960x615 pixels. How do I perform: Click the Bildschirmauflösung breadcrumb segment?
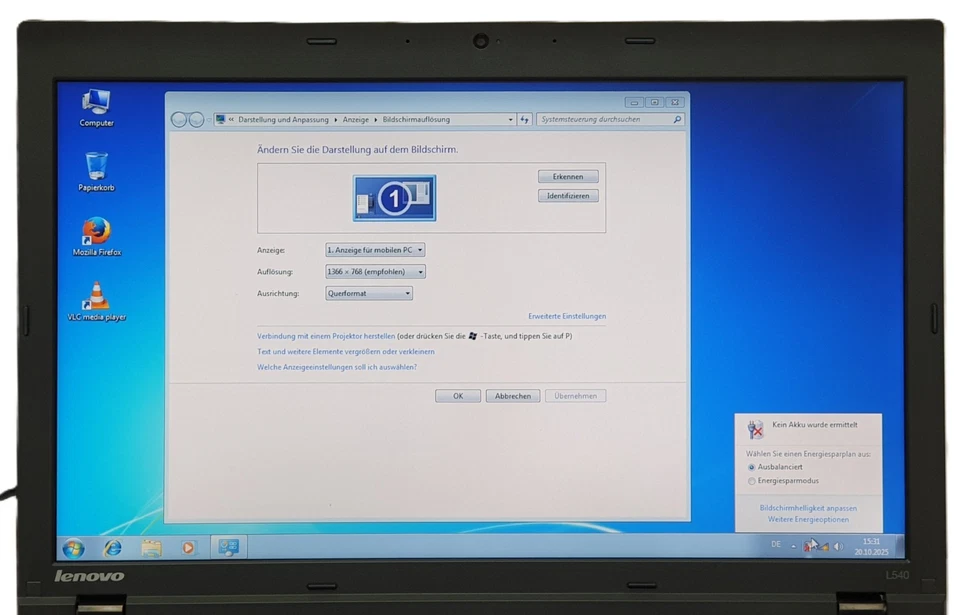[x=416, y=119]
